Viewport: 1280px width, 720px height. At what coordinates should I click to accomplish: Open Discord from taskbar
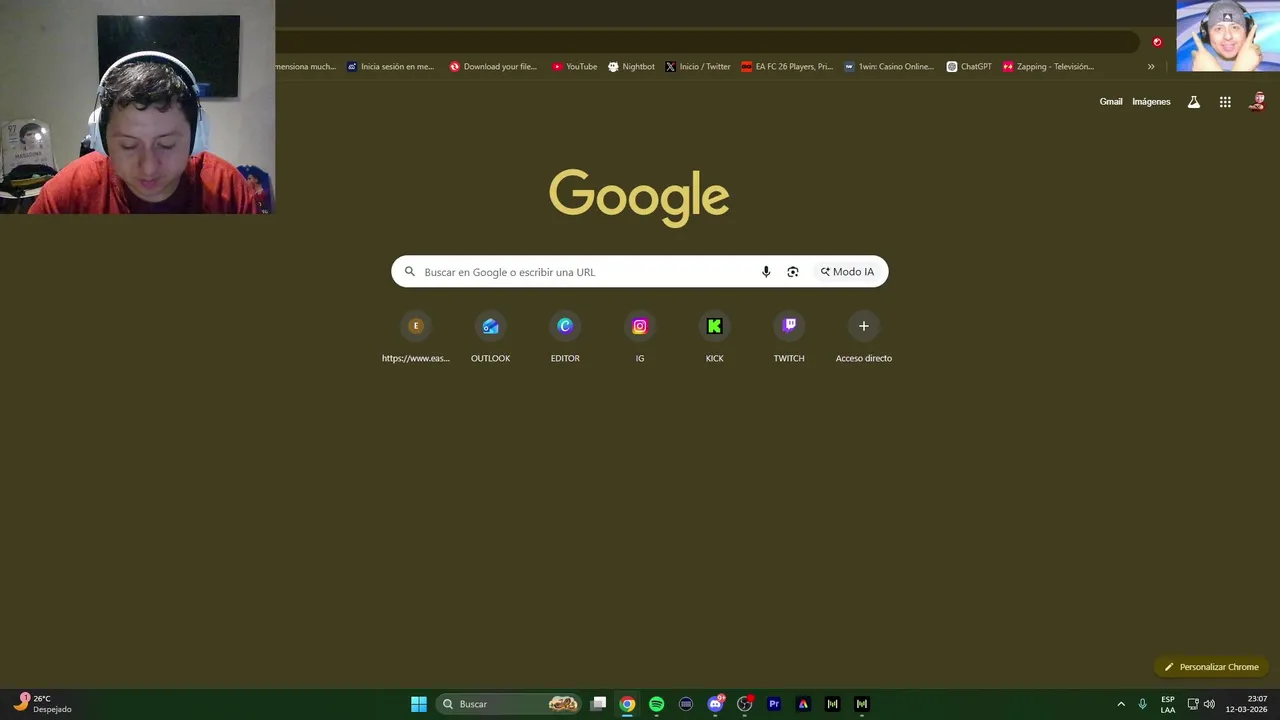[715, 704]
